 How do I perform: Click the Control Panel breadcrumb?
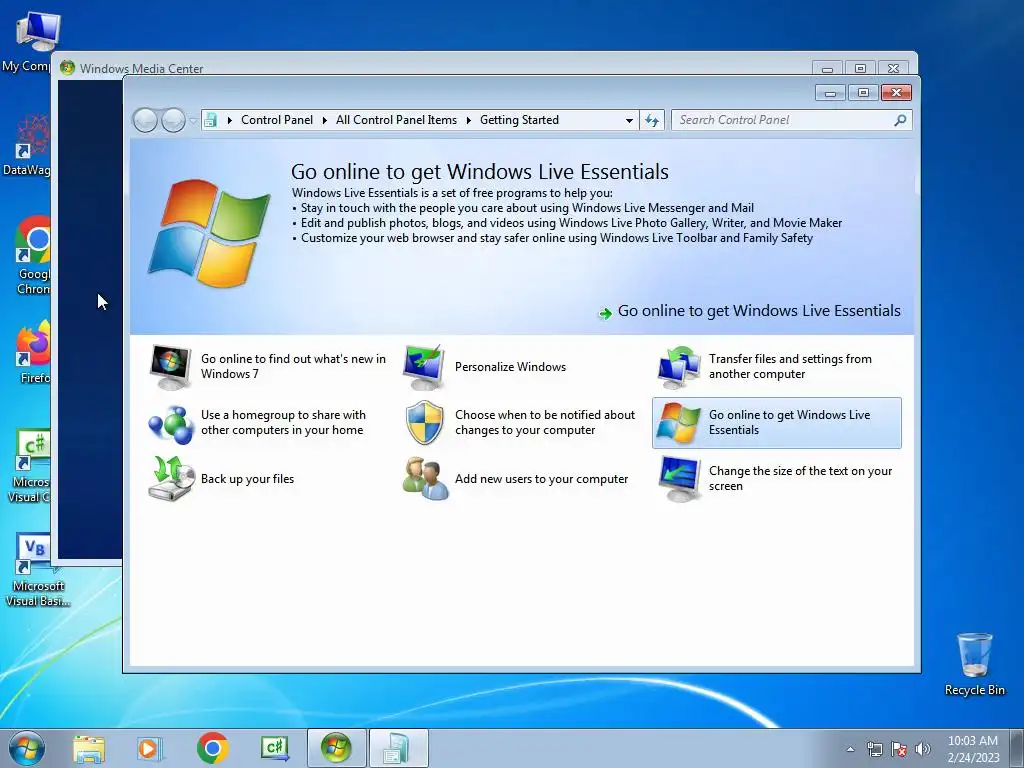tap(277, 120)
